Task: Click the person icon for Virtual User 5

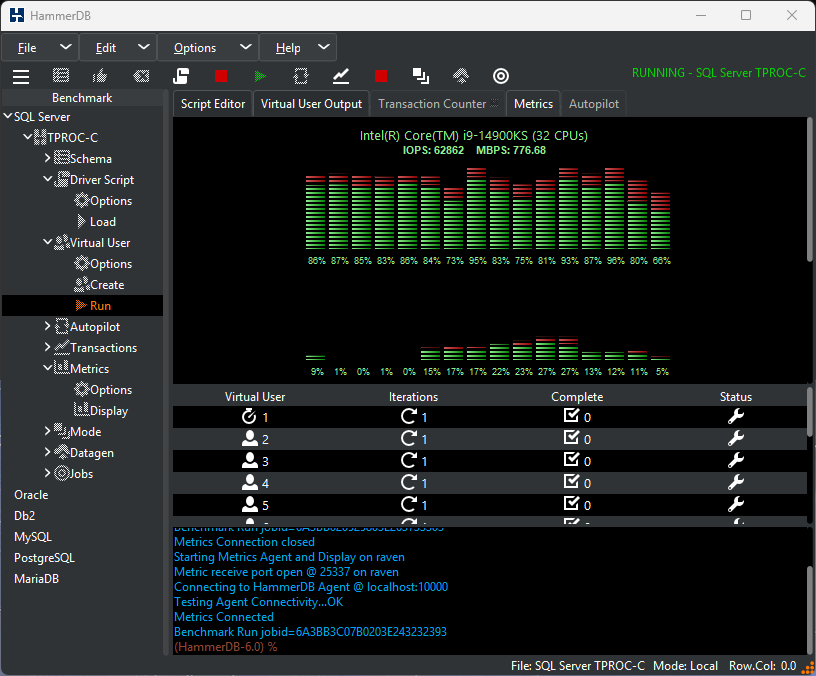Action: click(250, 504)
